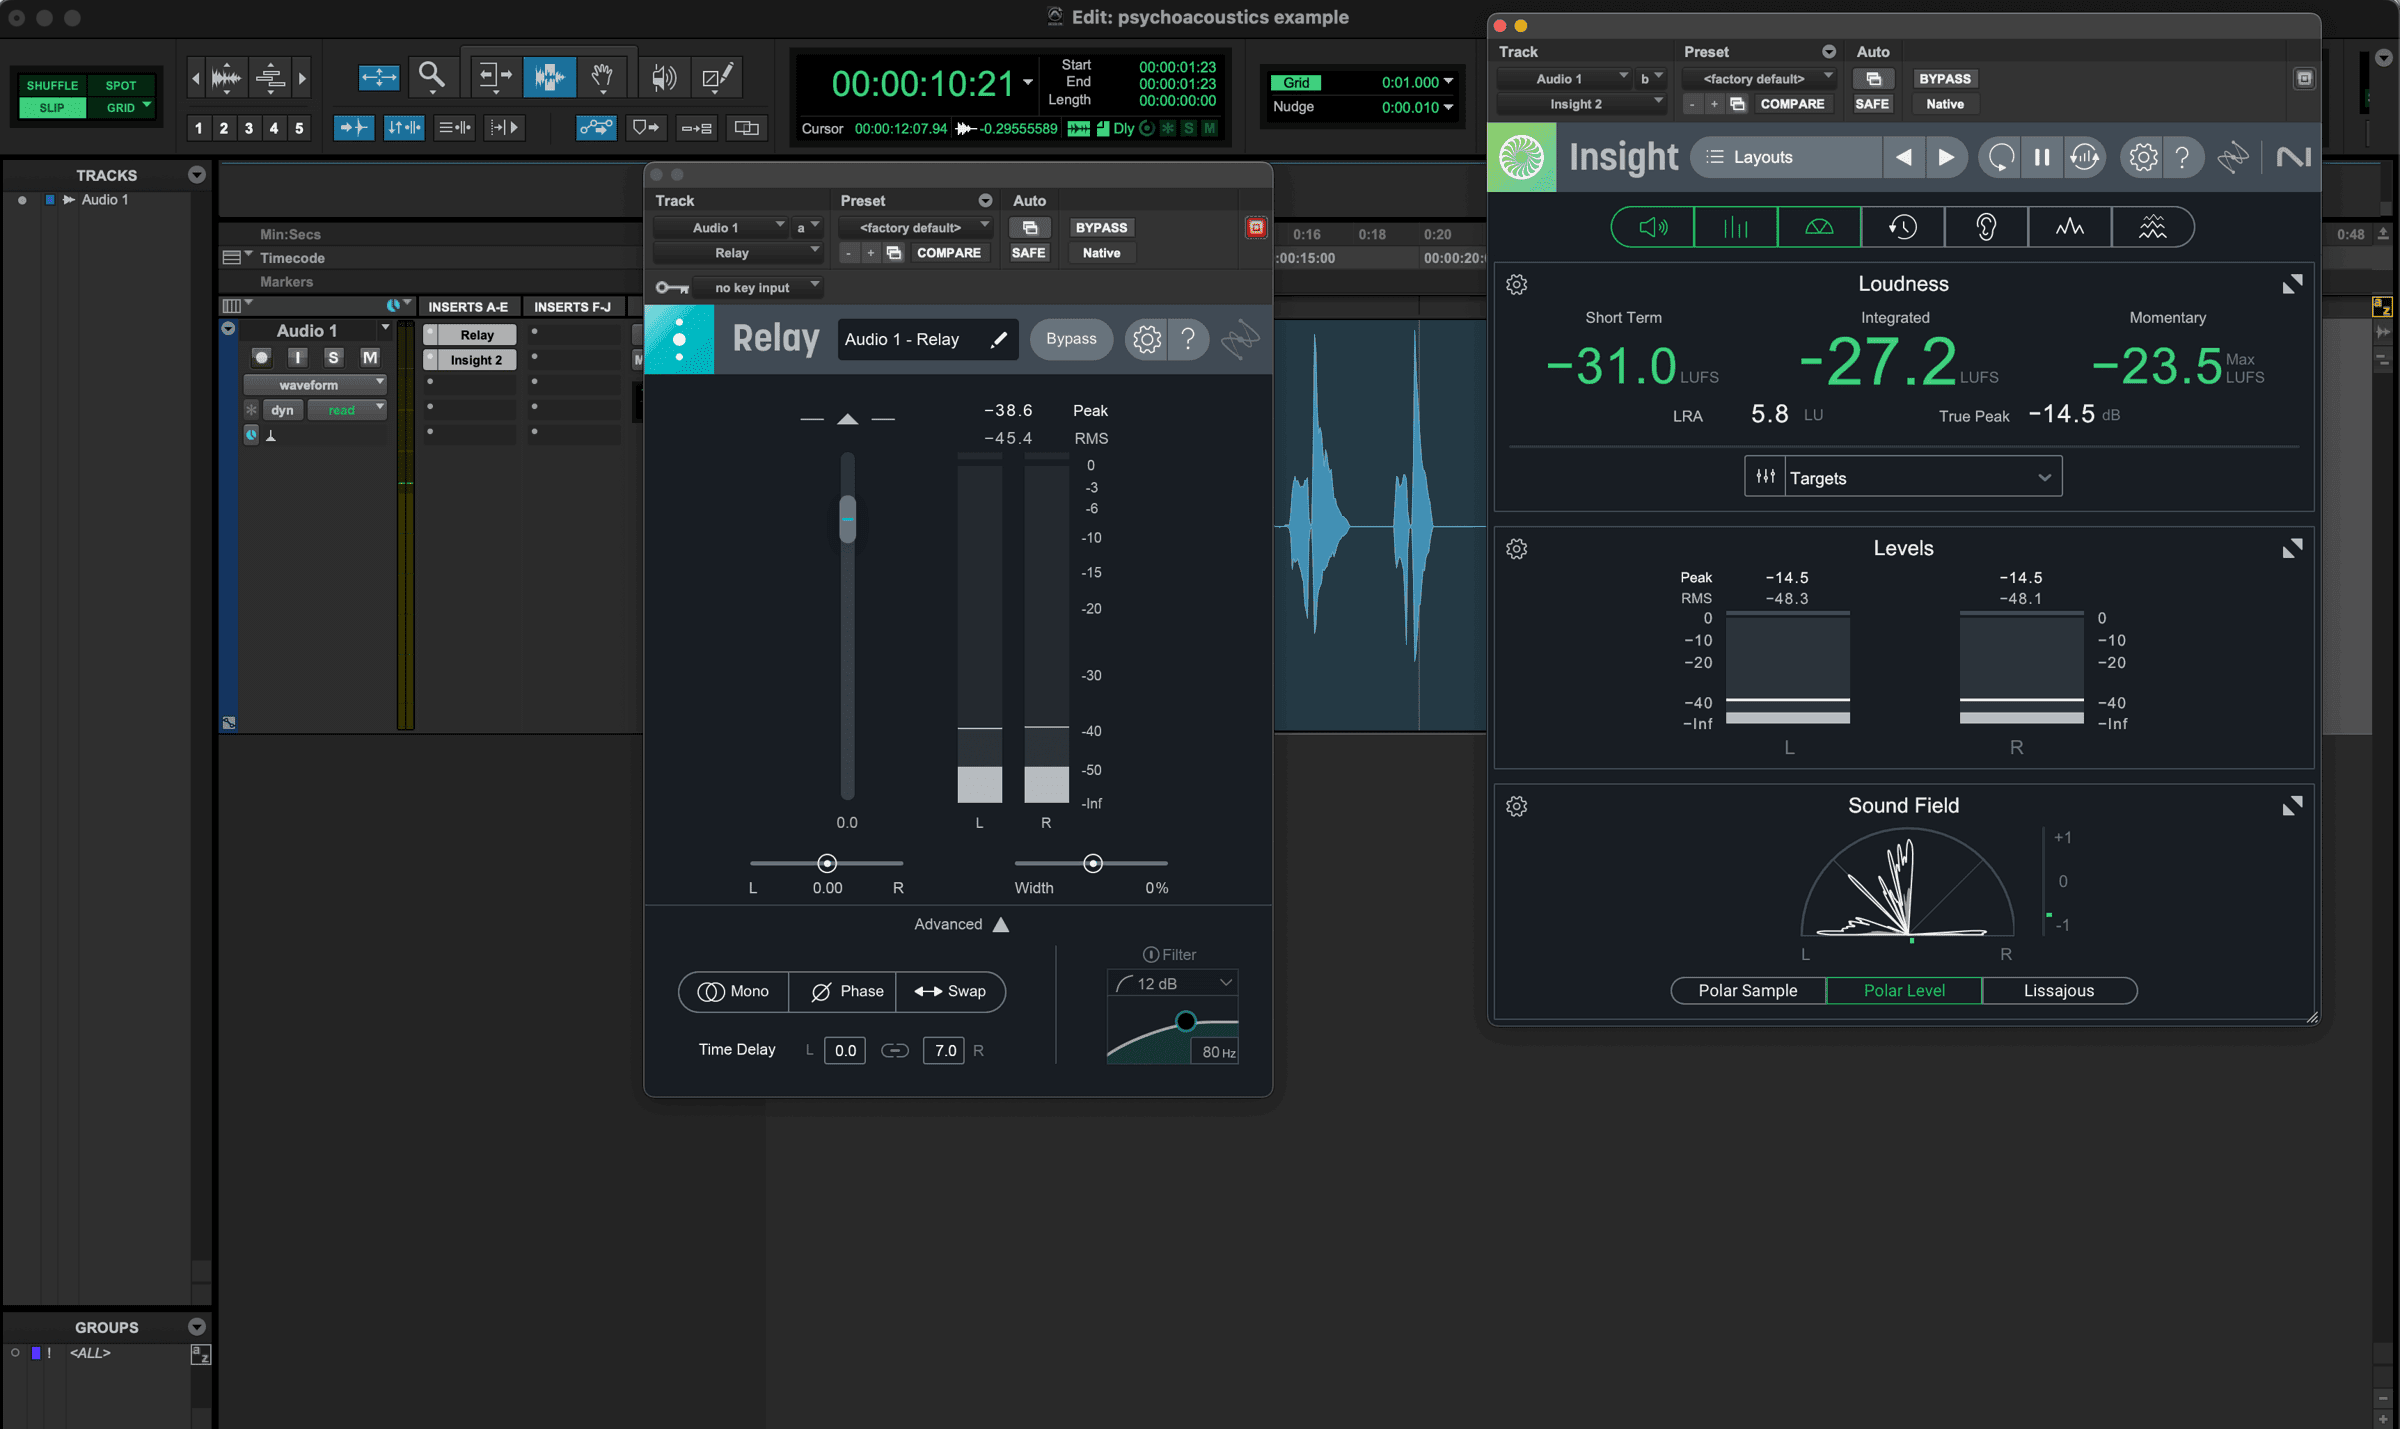Toggle the History clock module tab
Viewport: 2400px width, 1429px height.
pos(1903,228)
